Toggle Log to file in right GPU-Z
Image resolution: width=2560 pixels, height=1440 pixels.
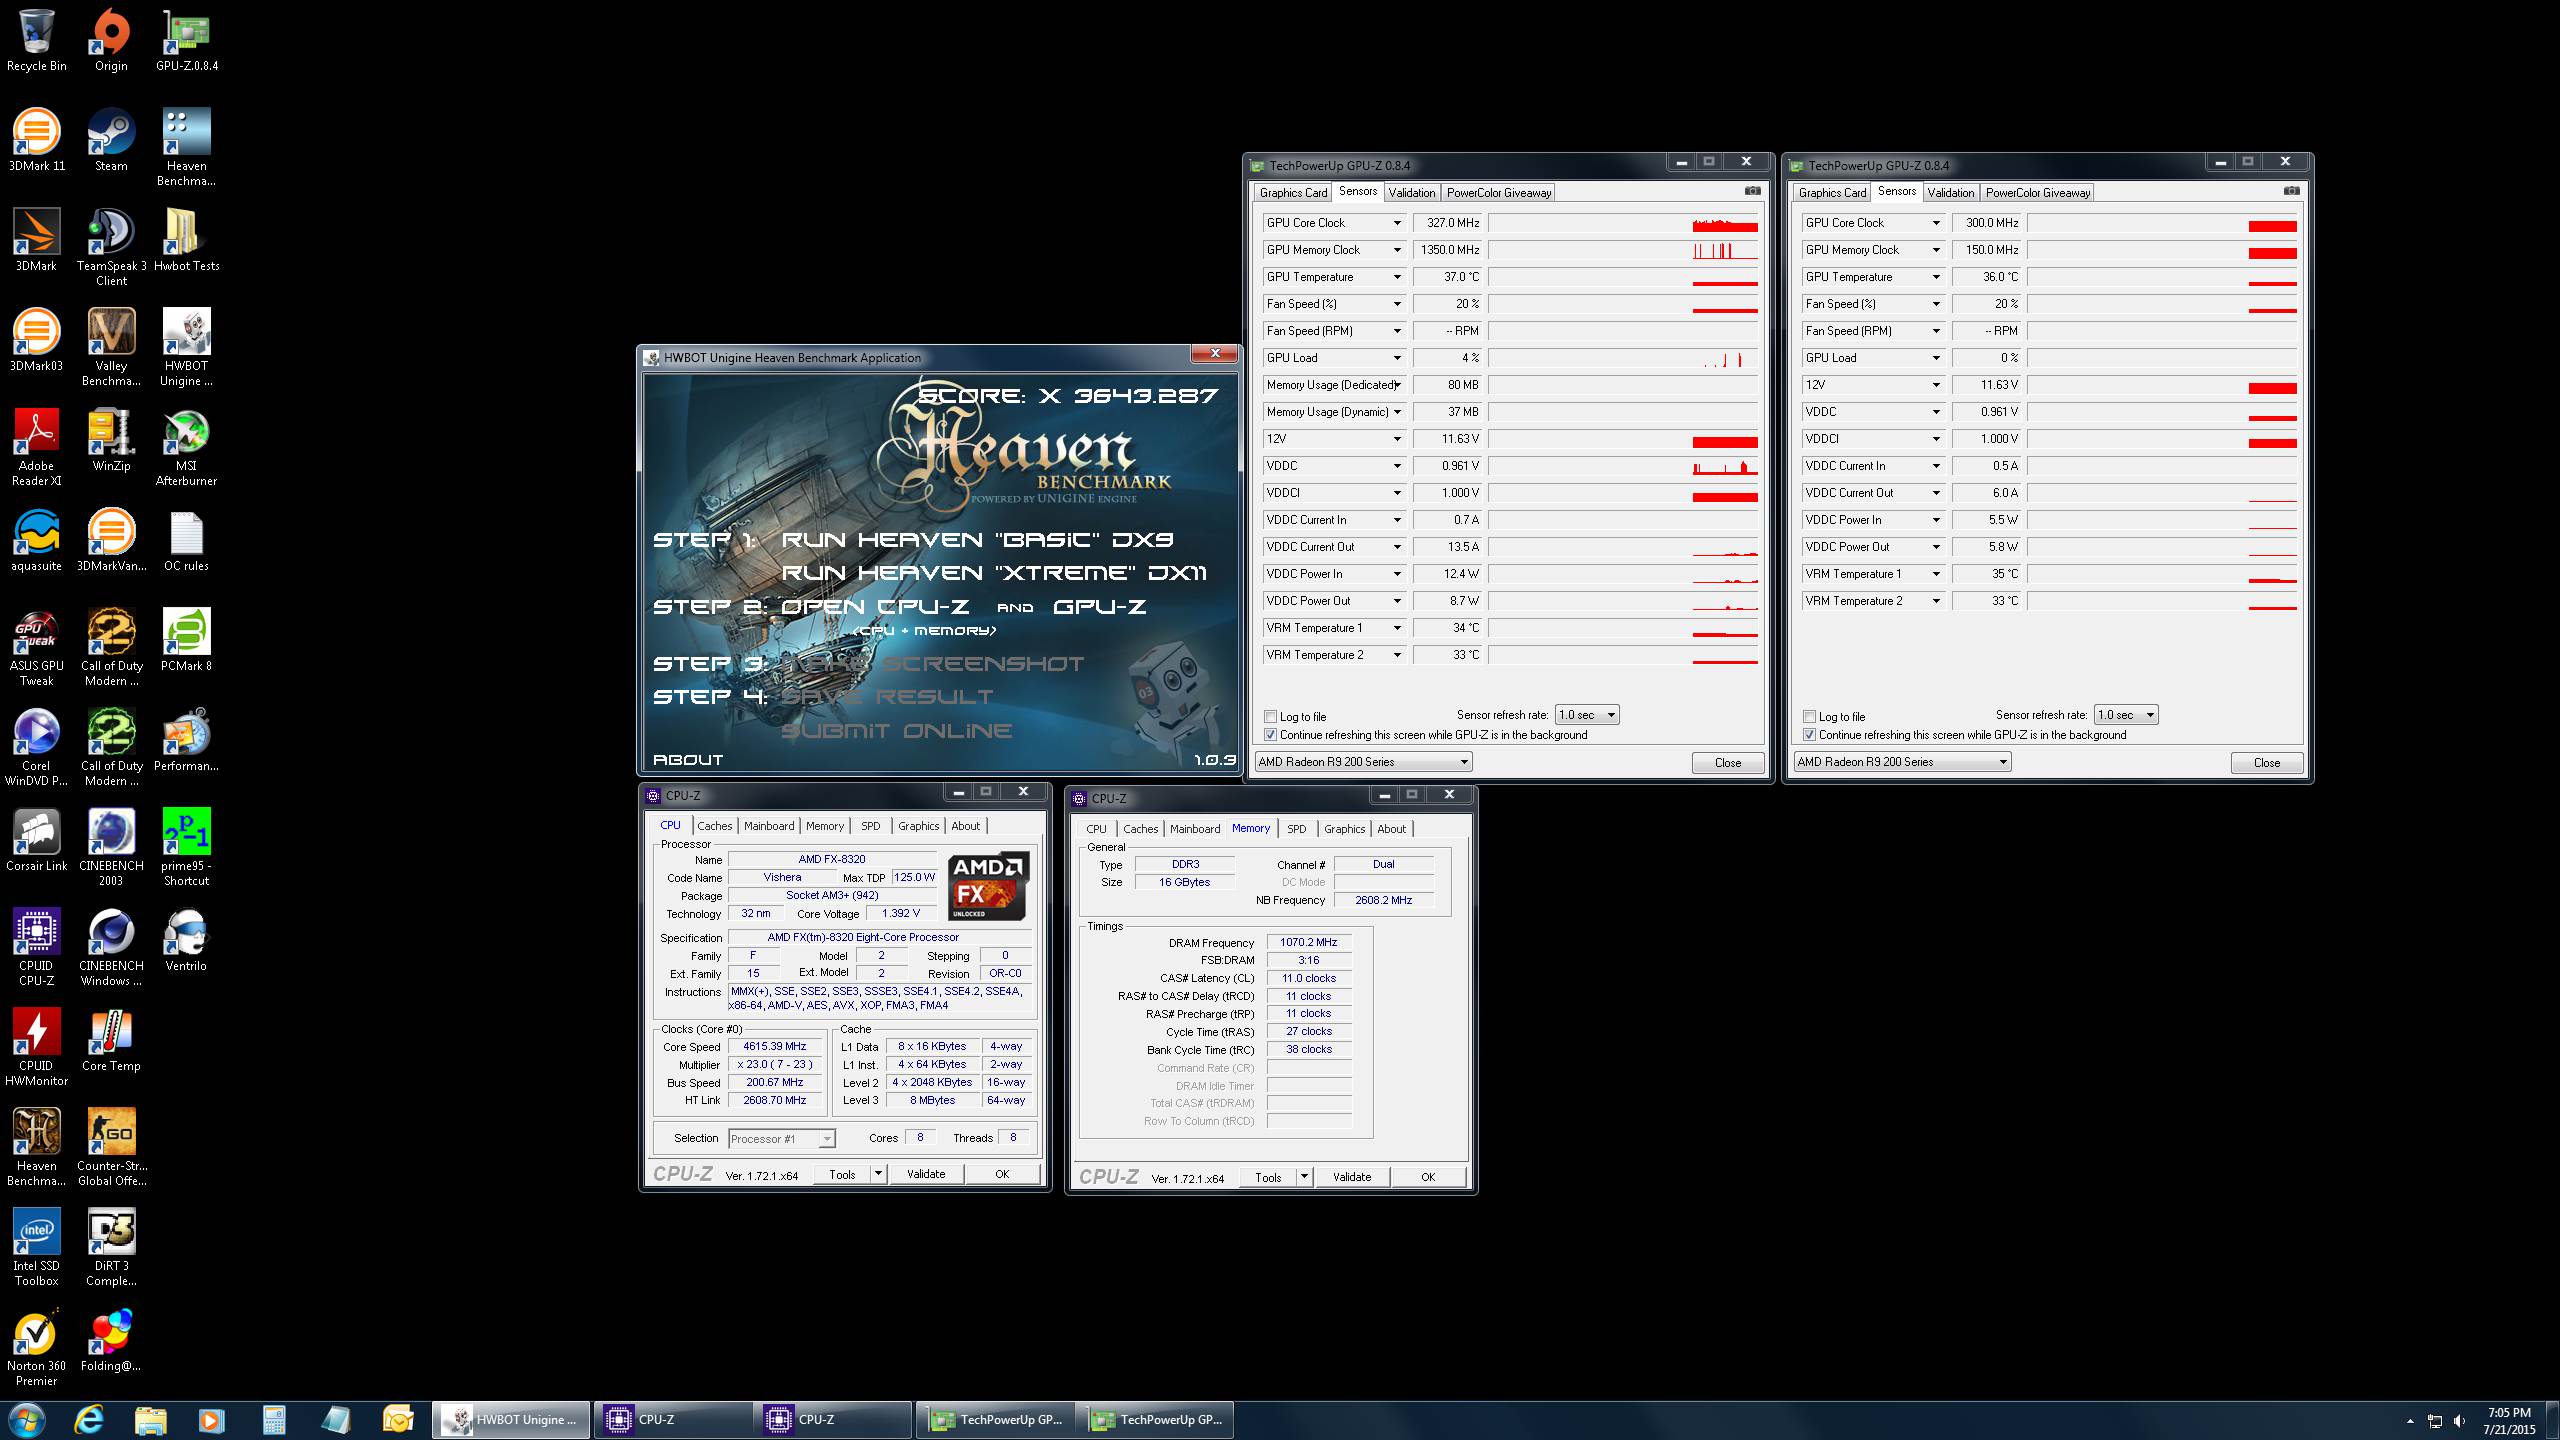click(1810, 717)
